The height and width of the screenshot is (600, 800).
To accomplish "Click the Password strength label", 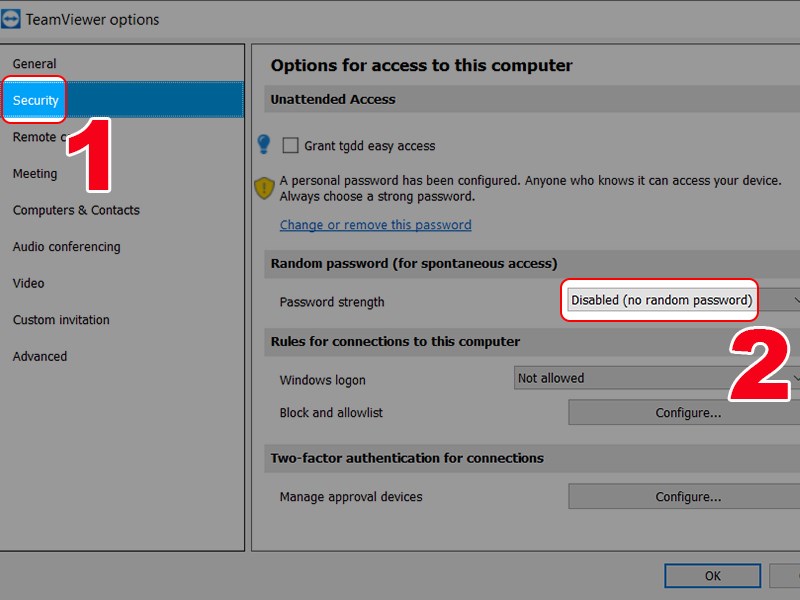I will pyautogui.click(x=332, y=302).
